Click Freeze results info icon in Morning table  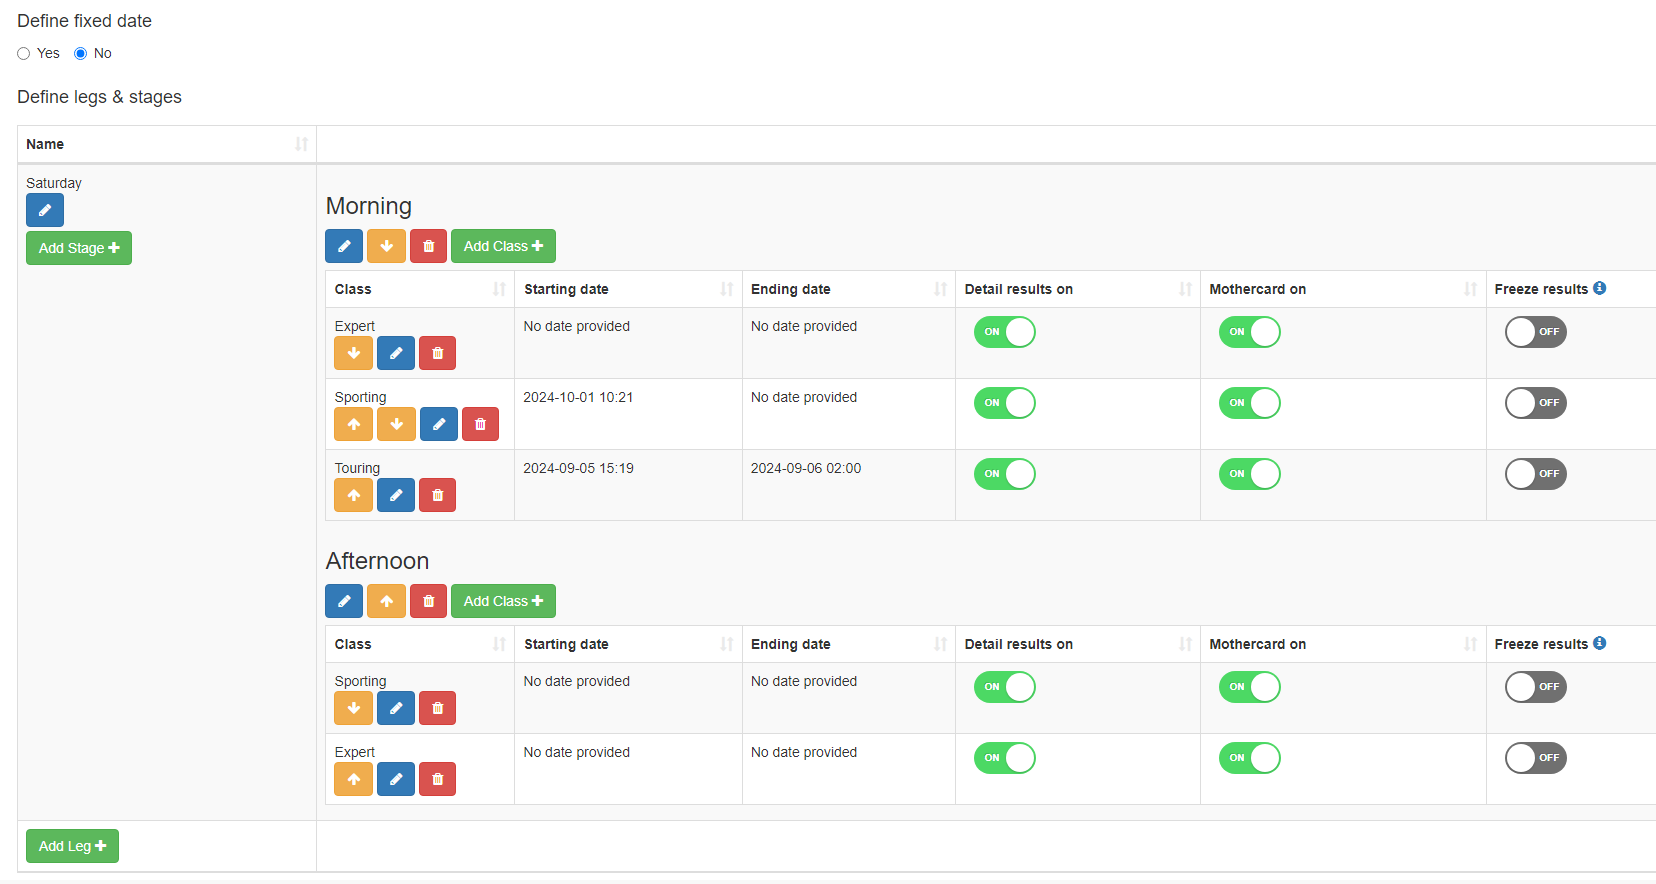coord(1600,288)
